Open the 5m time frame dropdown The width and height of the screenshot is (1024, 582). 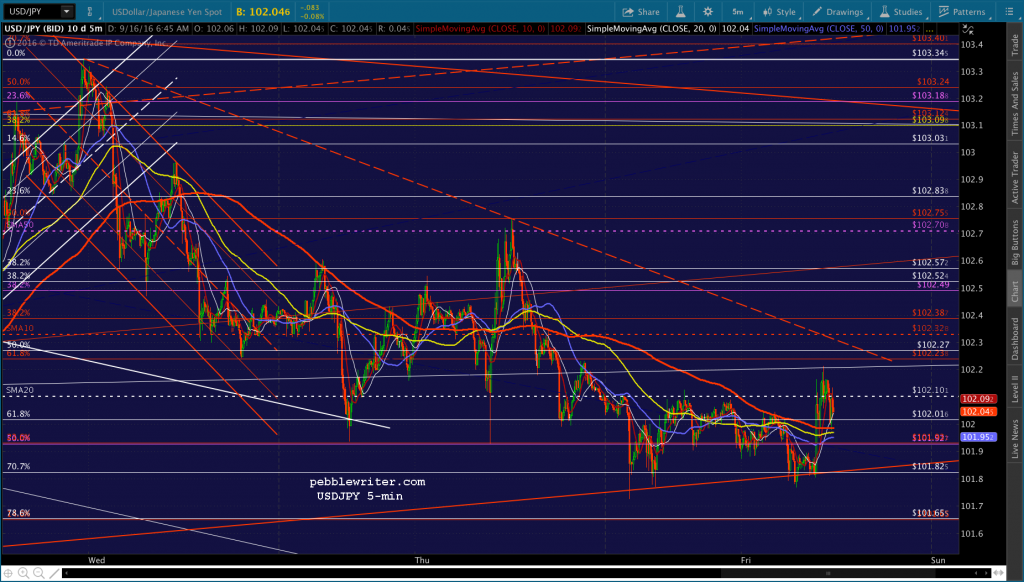[739, 12]
